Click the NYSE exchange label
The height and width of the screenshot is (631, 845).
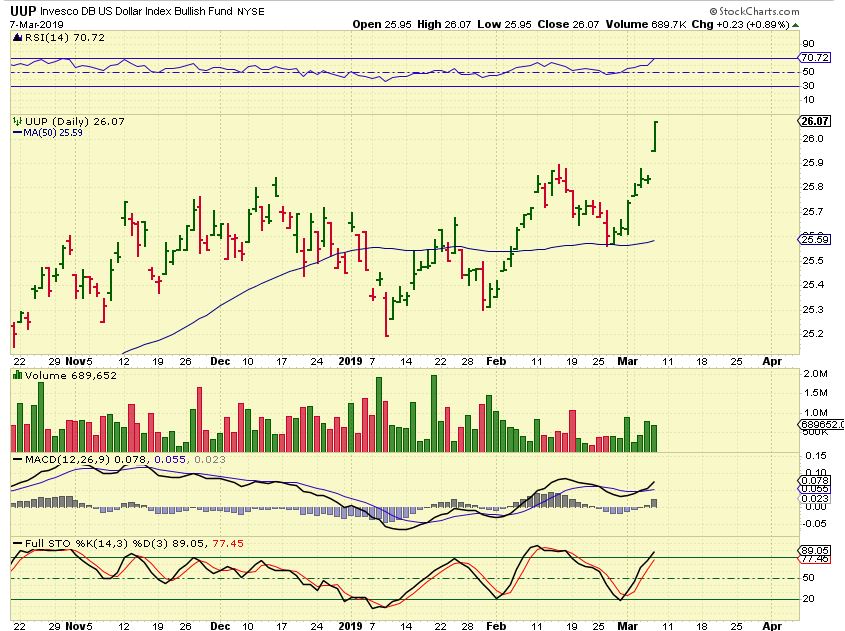click(x=251, y=11)
